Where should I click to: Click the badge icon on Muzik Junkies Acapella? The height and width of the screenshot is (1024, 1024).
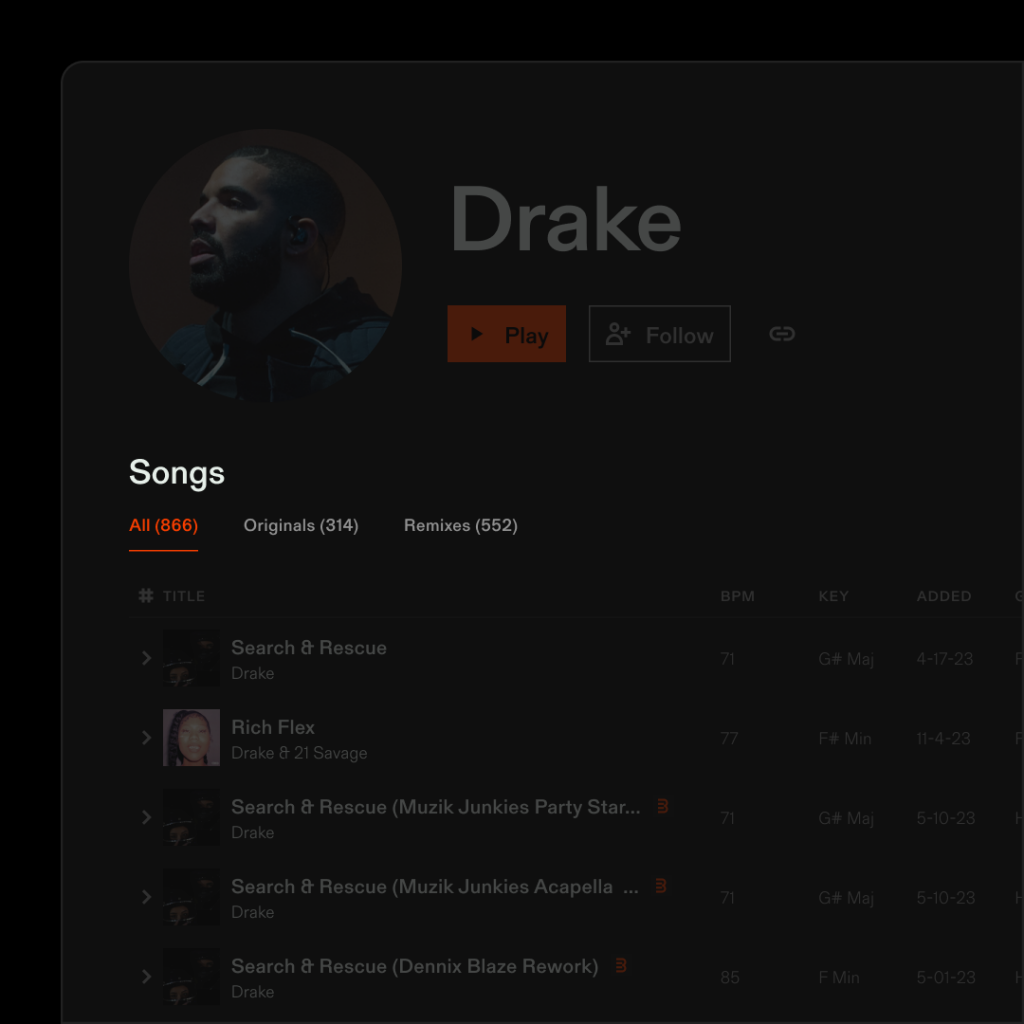[x=661, y=886]
